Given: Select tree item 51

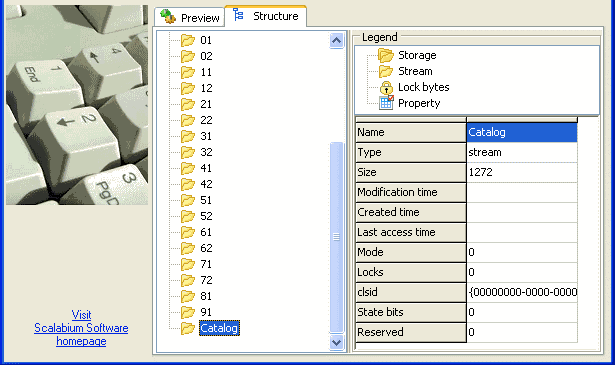Looking at the screenshot, I should (206, 200).
